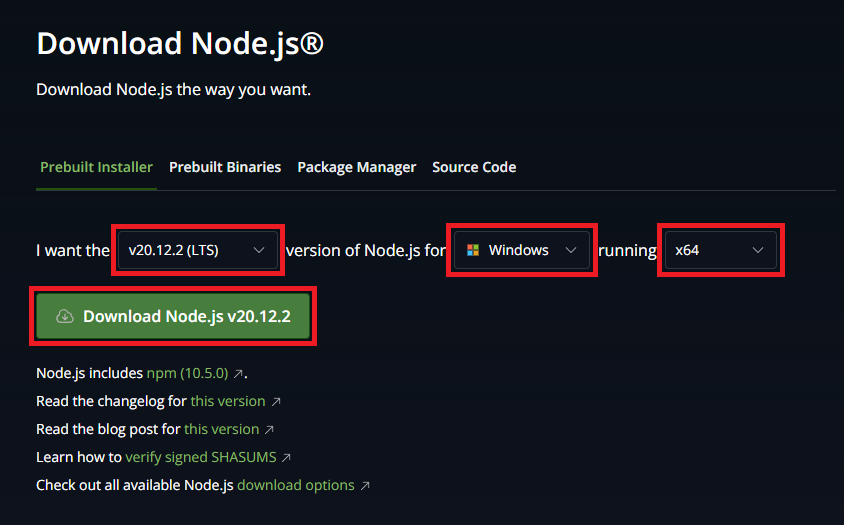
Task: Open the x64 architecture dropdown
Action: [x=721, y=250]
